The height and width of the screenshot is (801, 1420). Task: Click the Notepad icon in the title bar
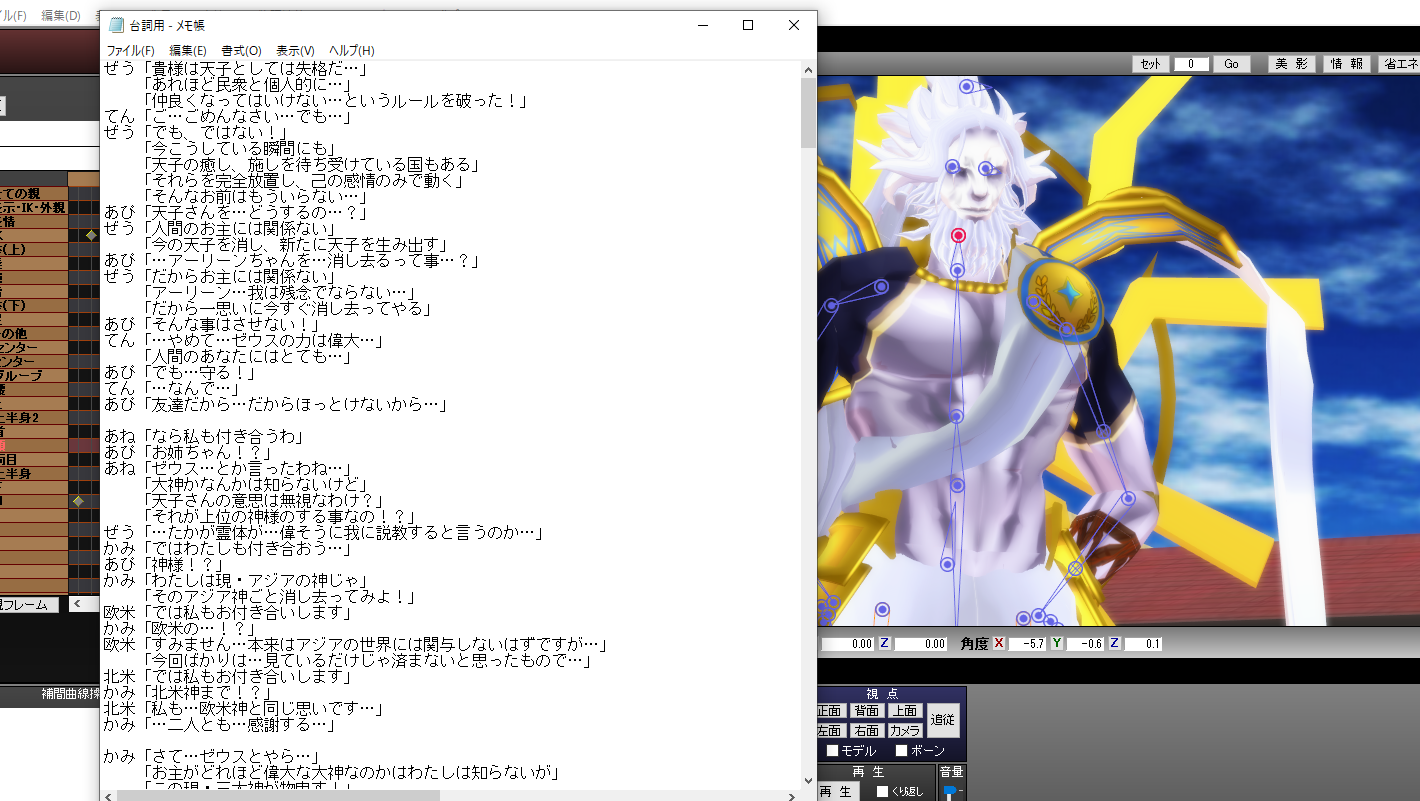click(117, 25)
